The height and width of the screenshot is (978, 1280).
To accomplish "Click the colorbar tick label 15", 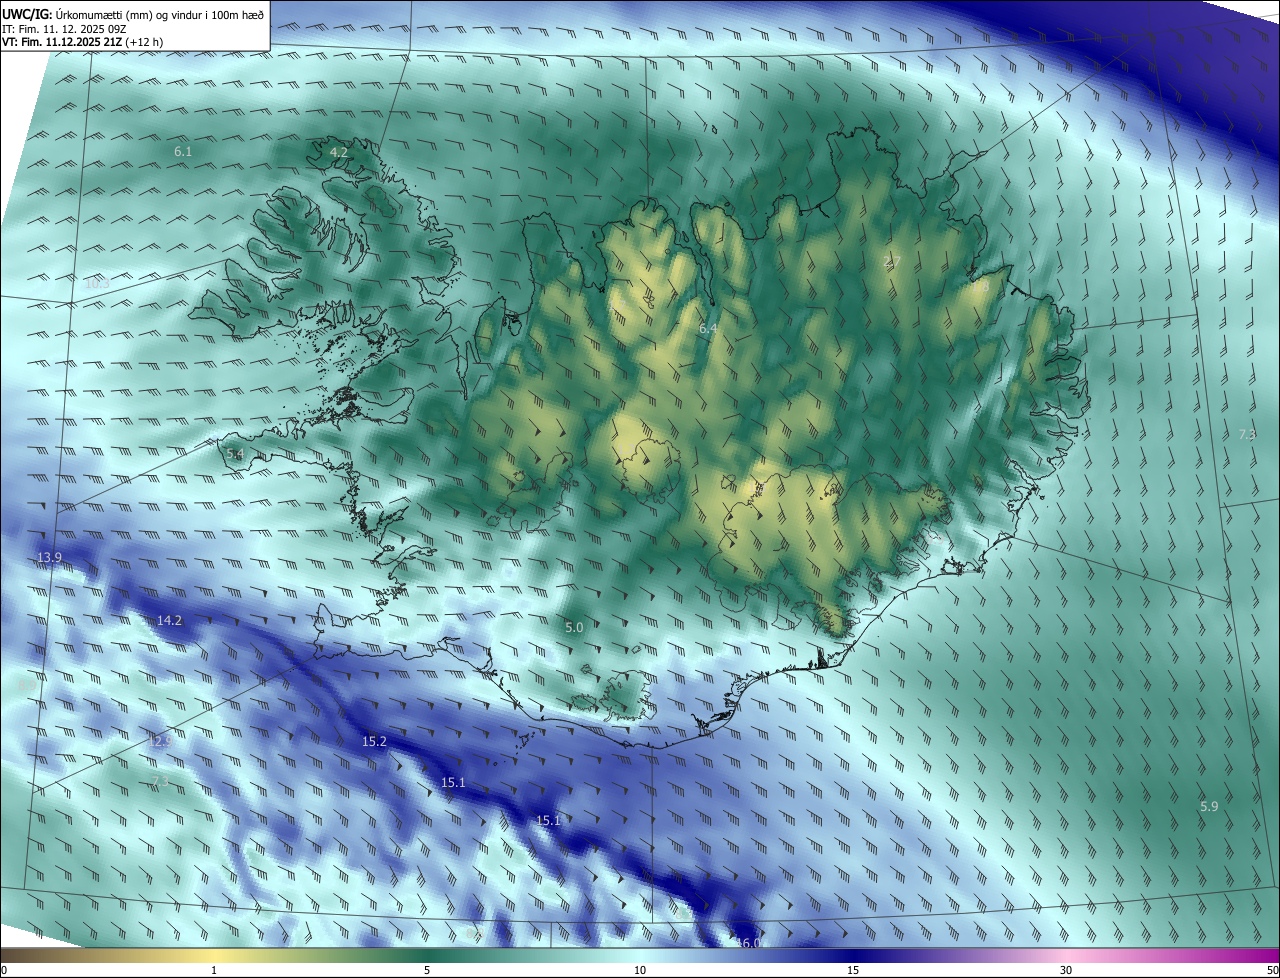I will click(x=853, y=971).
